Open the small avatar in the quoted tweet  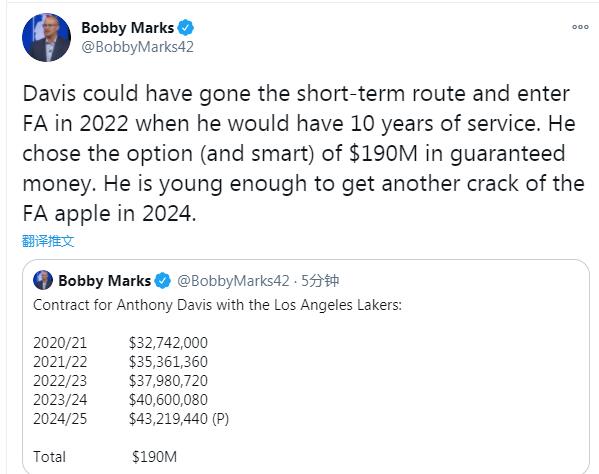(x=43, y=280)
